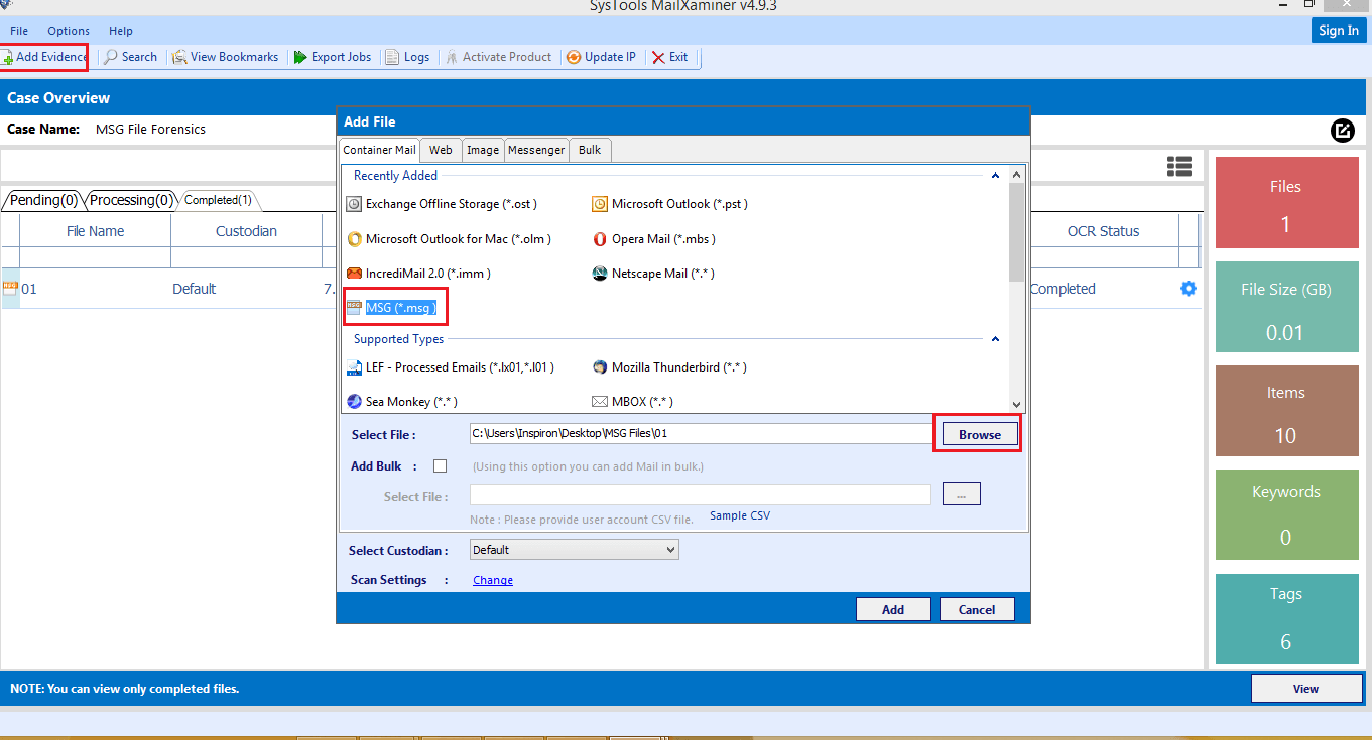The image size is (1372, 740).
Task: Open the Logs toolbar item
Action: [391, 58]
